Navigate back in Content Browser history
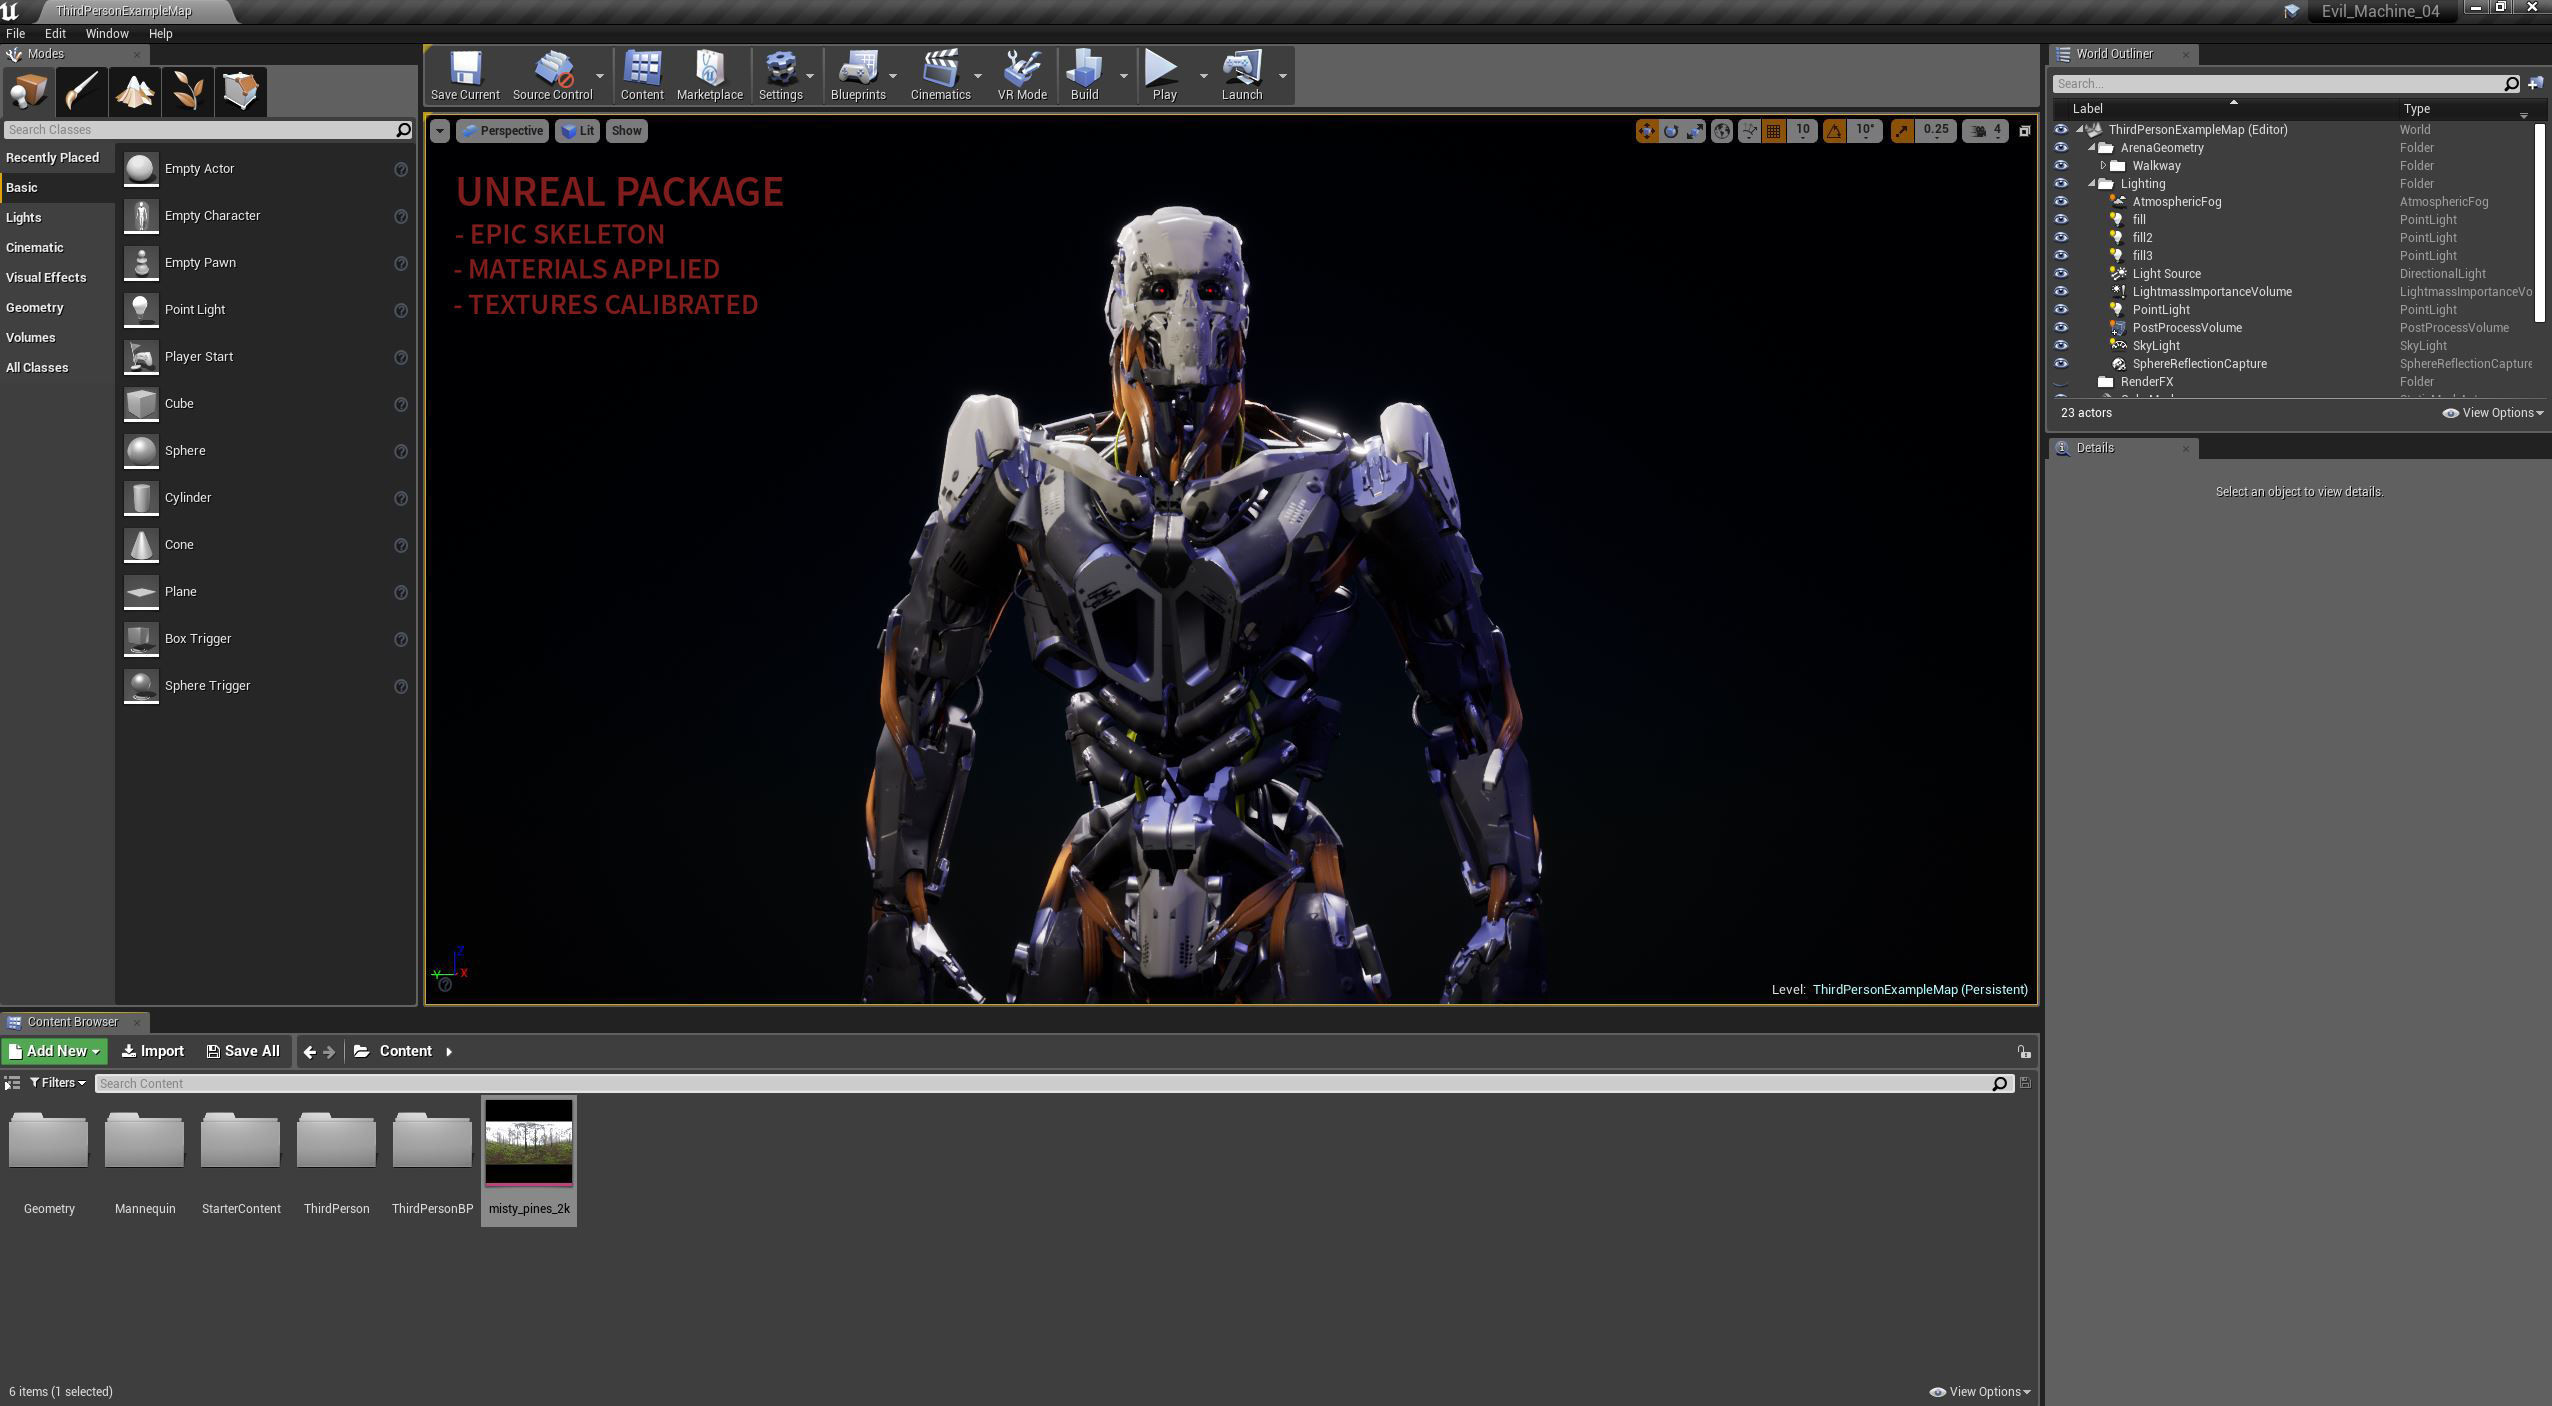2552x1406 pixels. click(x=309, y=1052)
